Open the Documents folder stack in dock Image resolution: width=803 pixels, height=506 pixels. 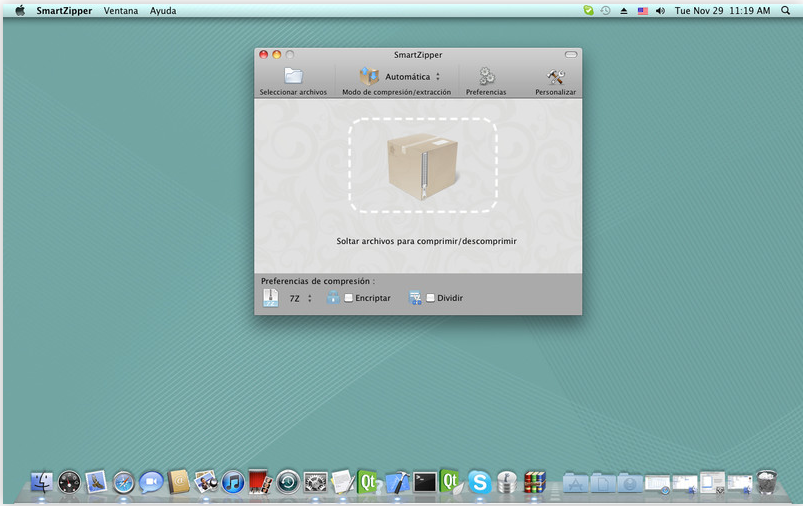pyautogui.click(x=603, y=482)
